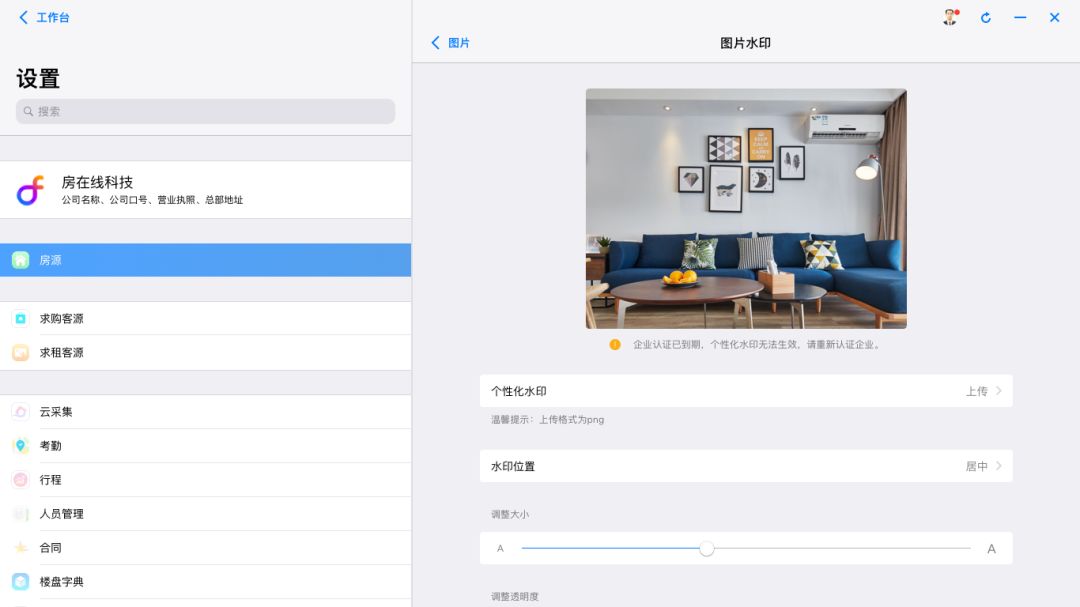Click the refresh icon
This screenshot has width=1080, height=607.
[986, 18]
